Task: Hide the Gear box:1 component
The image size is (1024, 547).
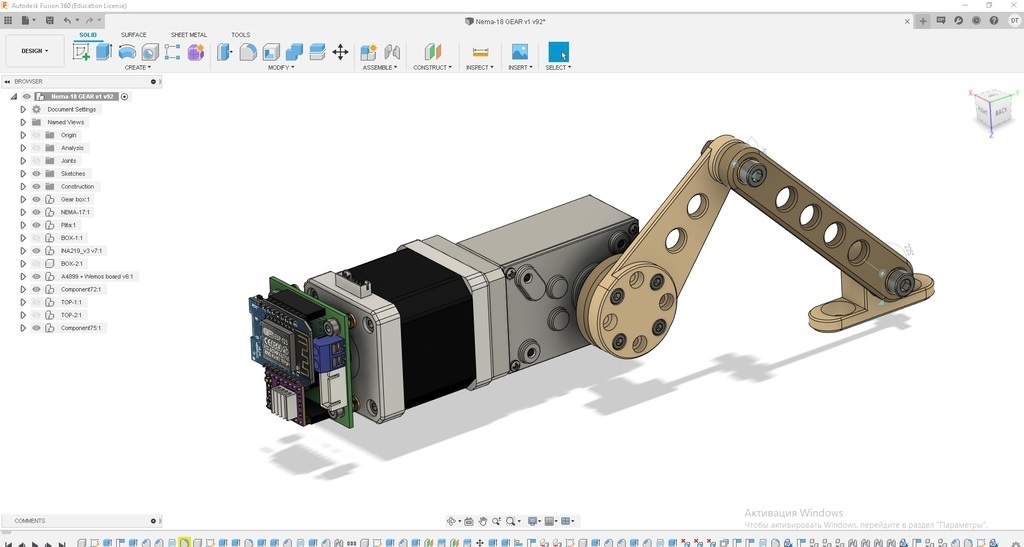Action: click(x=36, y=200)
